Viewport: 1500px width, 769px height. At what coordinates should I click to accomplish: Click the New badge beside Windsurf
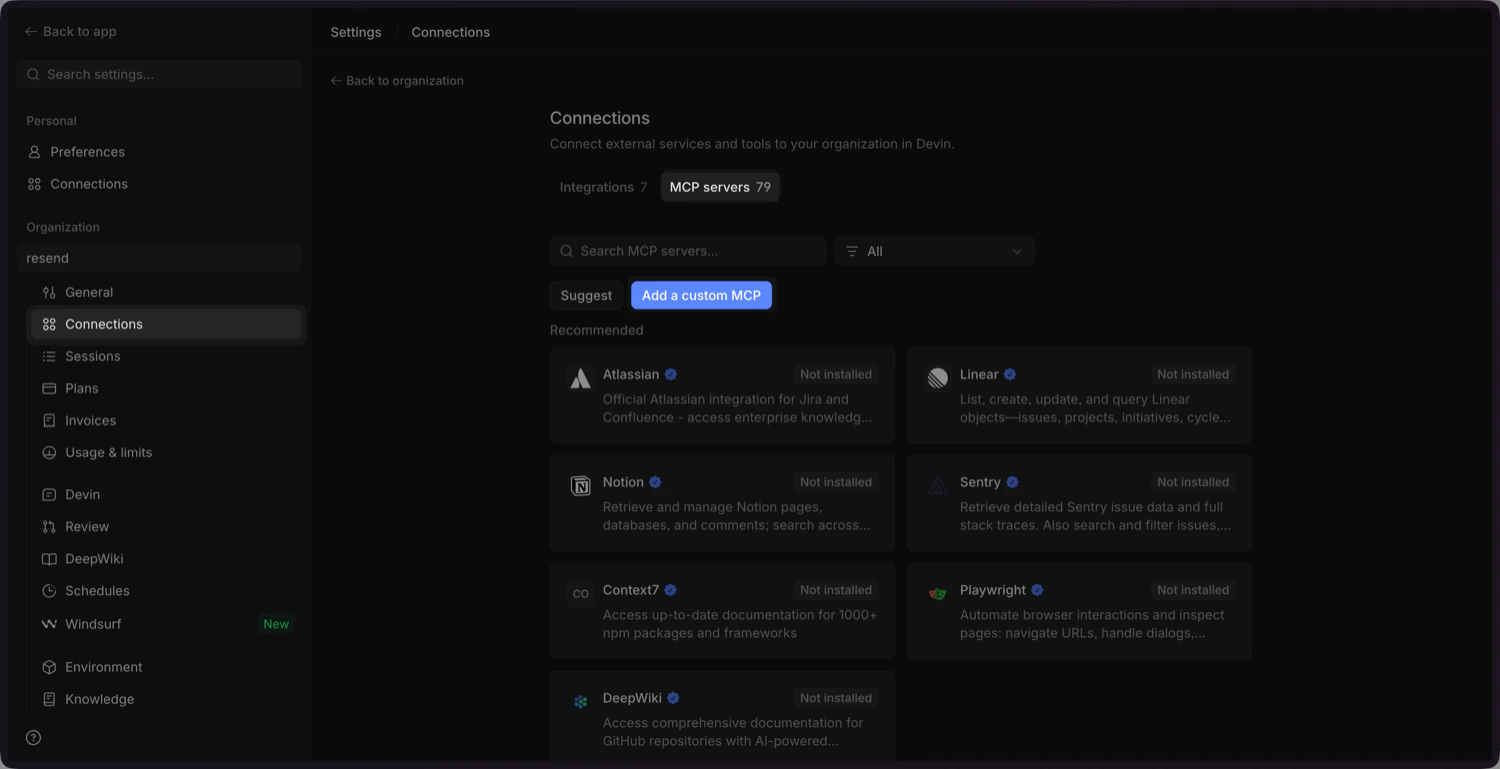pyautogui.click(x=276, y=624)
